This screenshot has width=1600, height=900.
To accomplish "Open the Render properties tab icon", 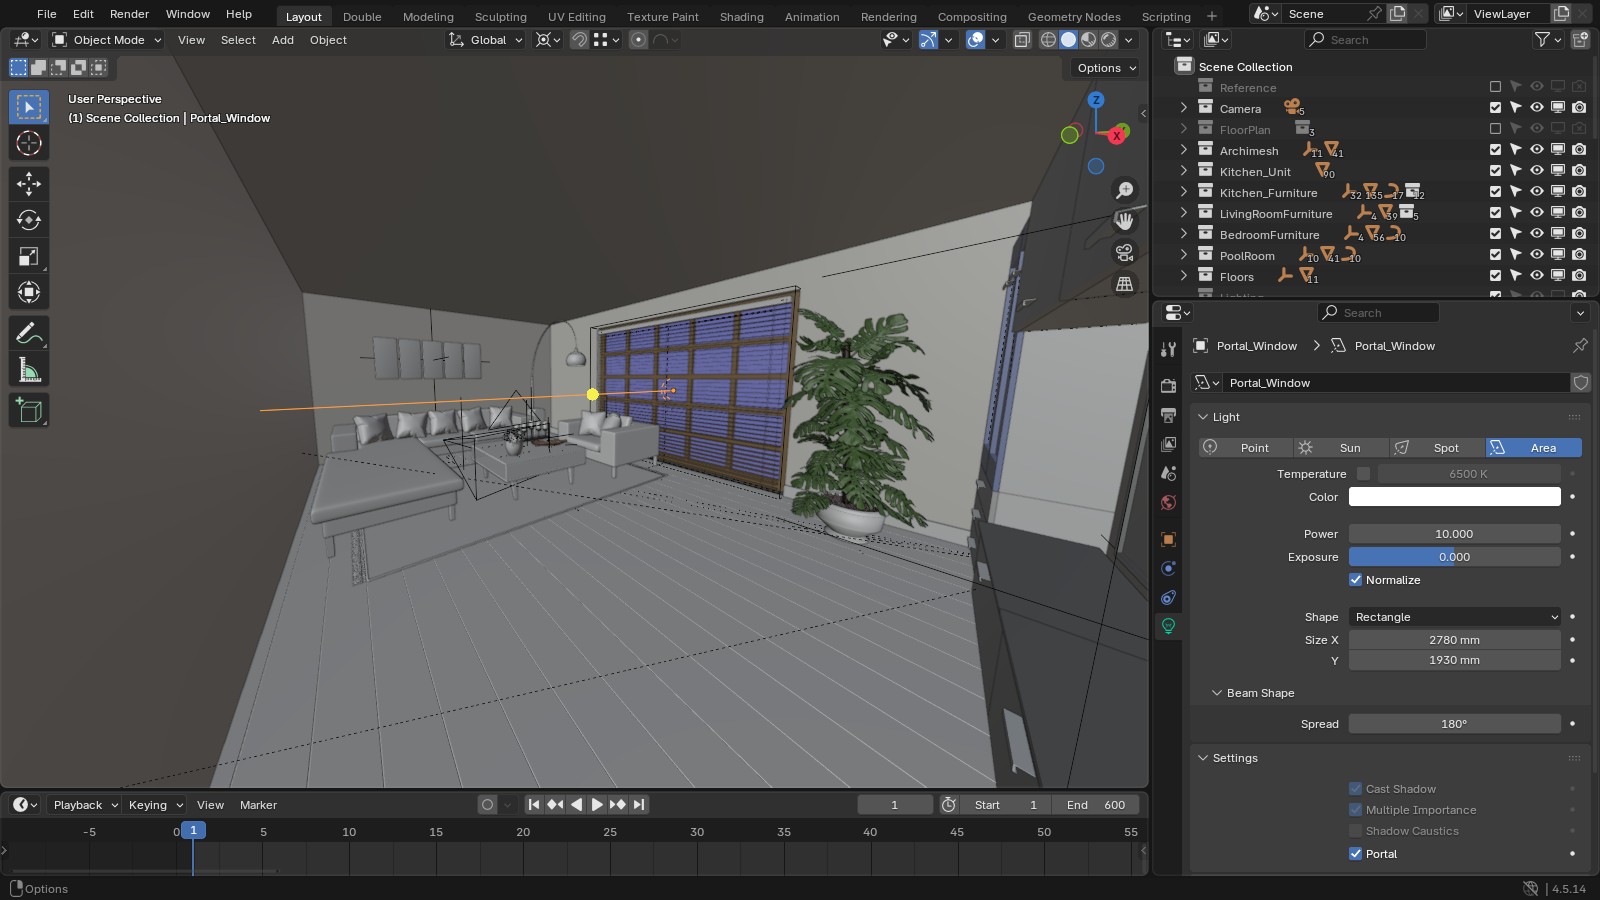I will tap(1168, 385).
